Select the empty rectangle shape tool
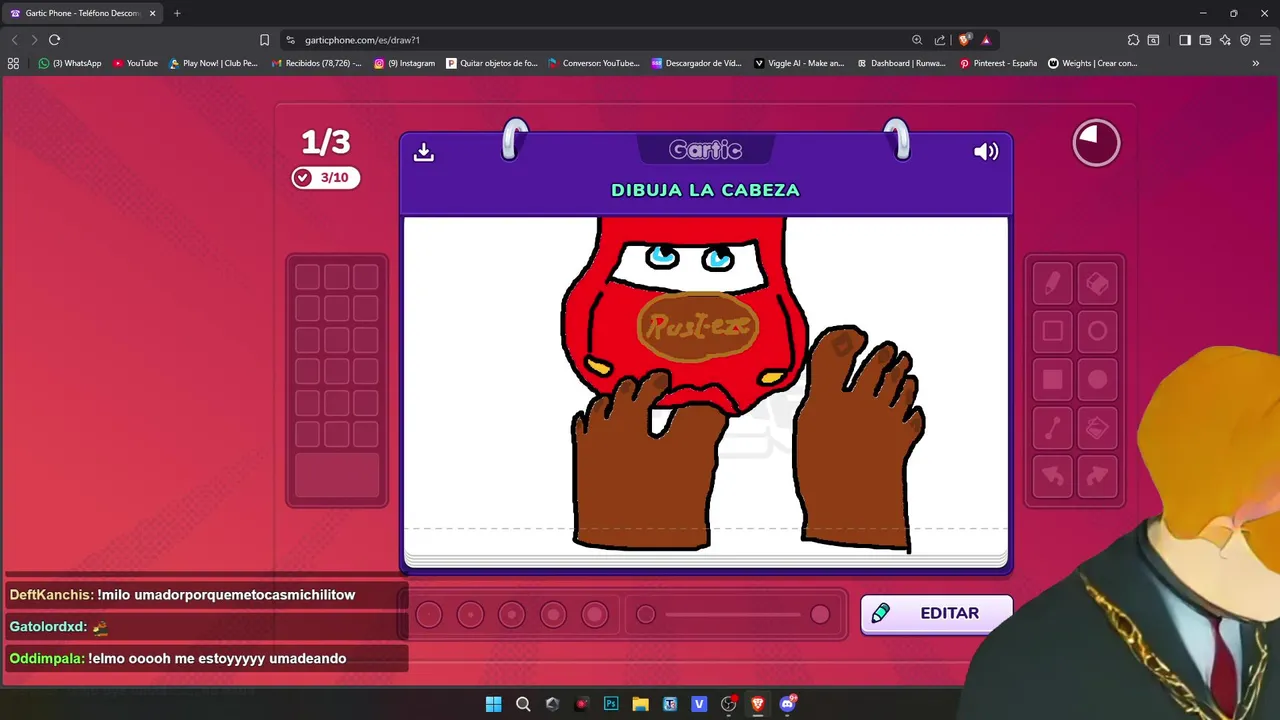The height and width of the screenshot is (720, 1280). (1052, 331)
